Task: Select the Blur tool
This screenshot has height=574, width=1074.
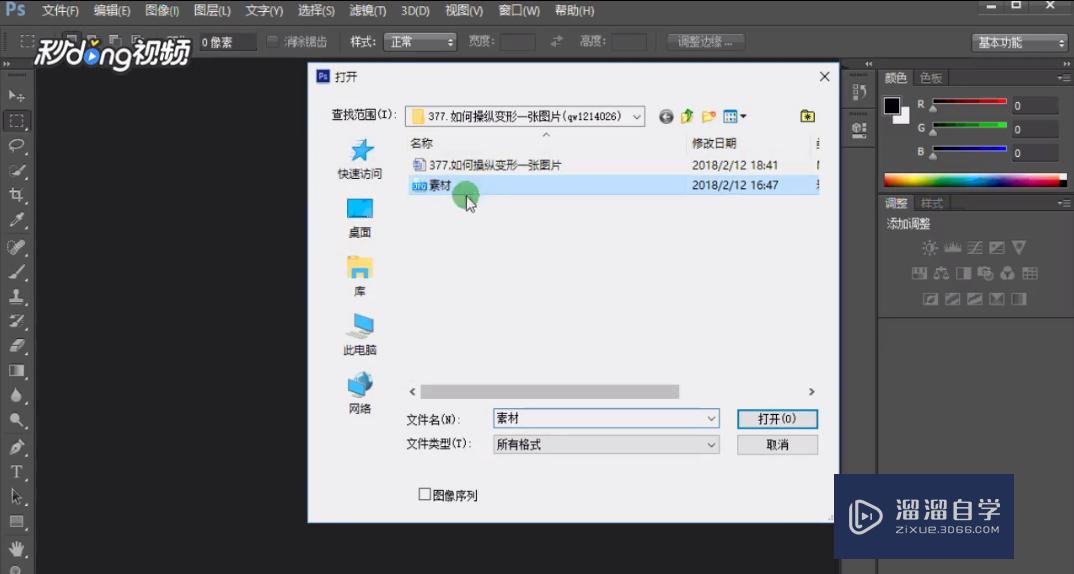Action: 16,395
